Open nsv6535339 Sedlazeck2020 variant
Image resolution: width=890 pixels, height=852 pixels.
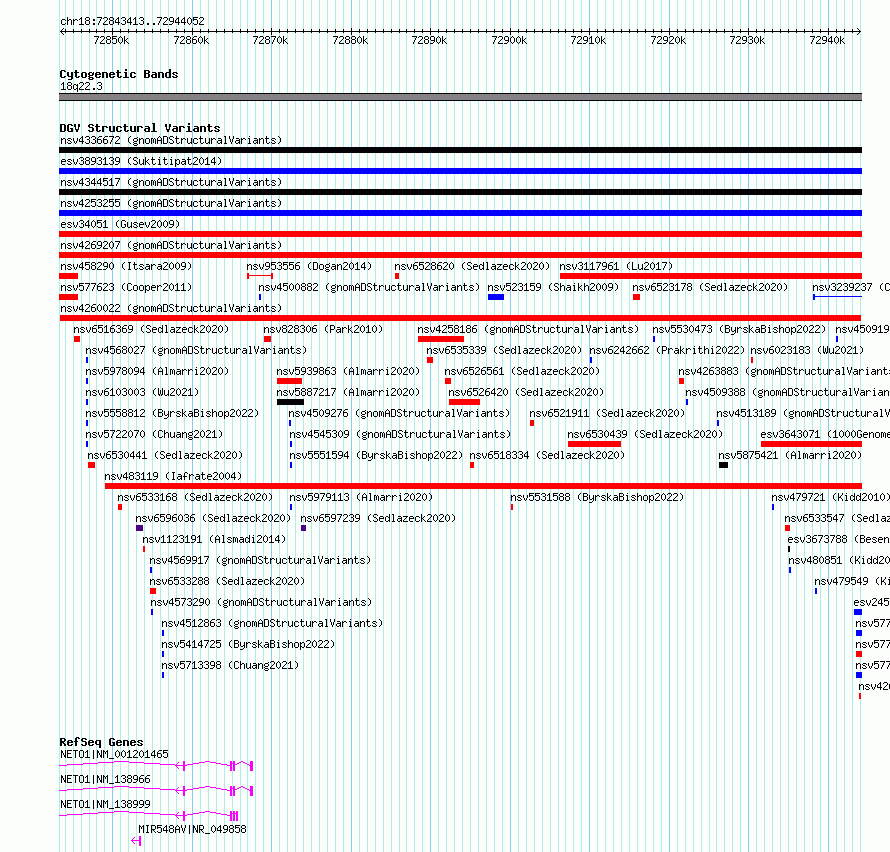504,350
